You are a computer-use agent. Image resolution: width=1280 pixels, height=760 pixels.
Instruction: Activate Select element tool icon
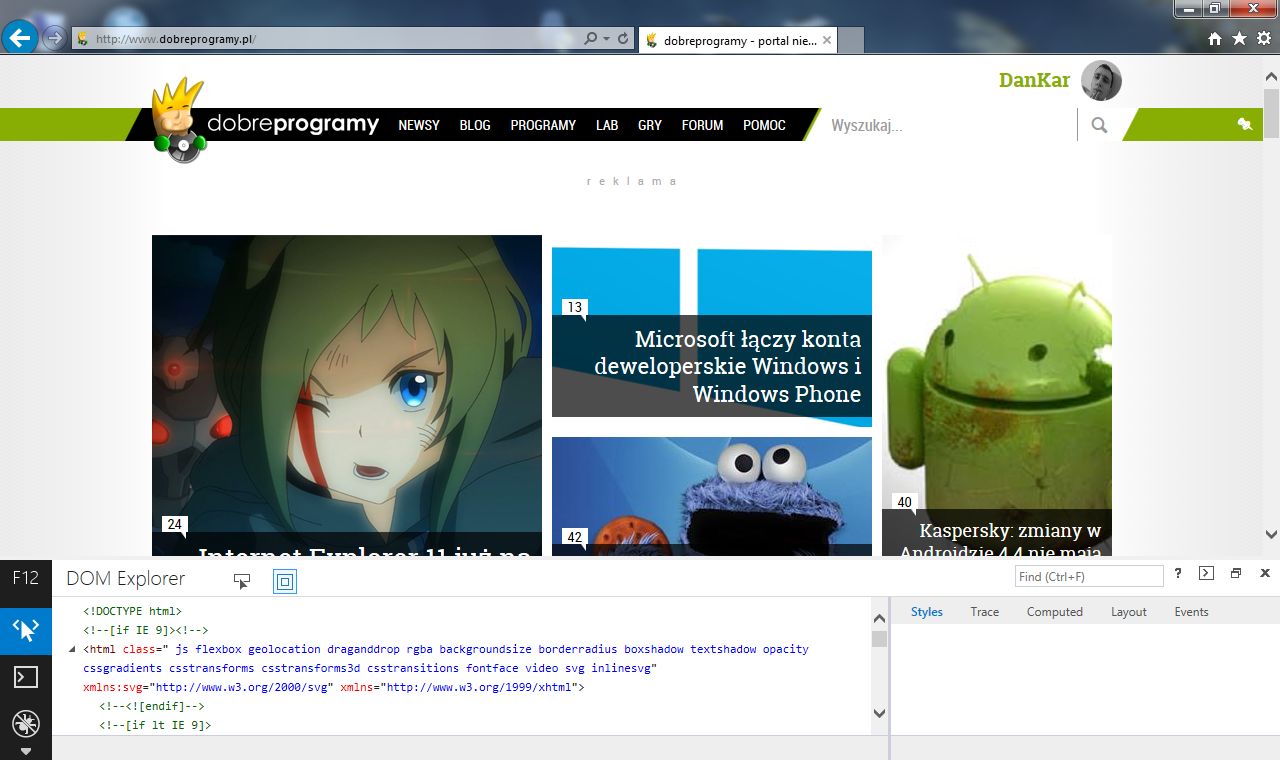[242, 580]
